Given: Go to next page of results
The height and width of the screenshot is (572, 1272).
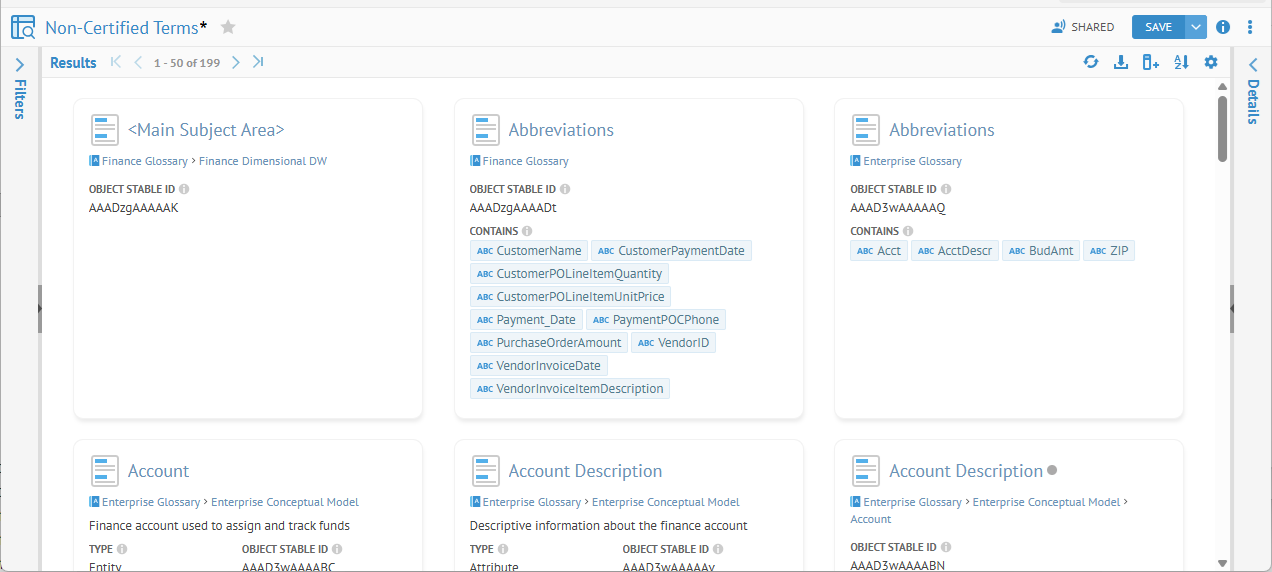Looking at the screenshot, I should (236, 62).
